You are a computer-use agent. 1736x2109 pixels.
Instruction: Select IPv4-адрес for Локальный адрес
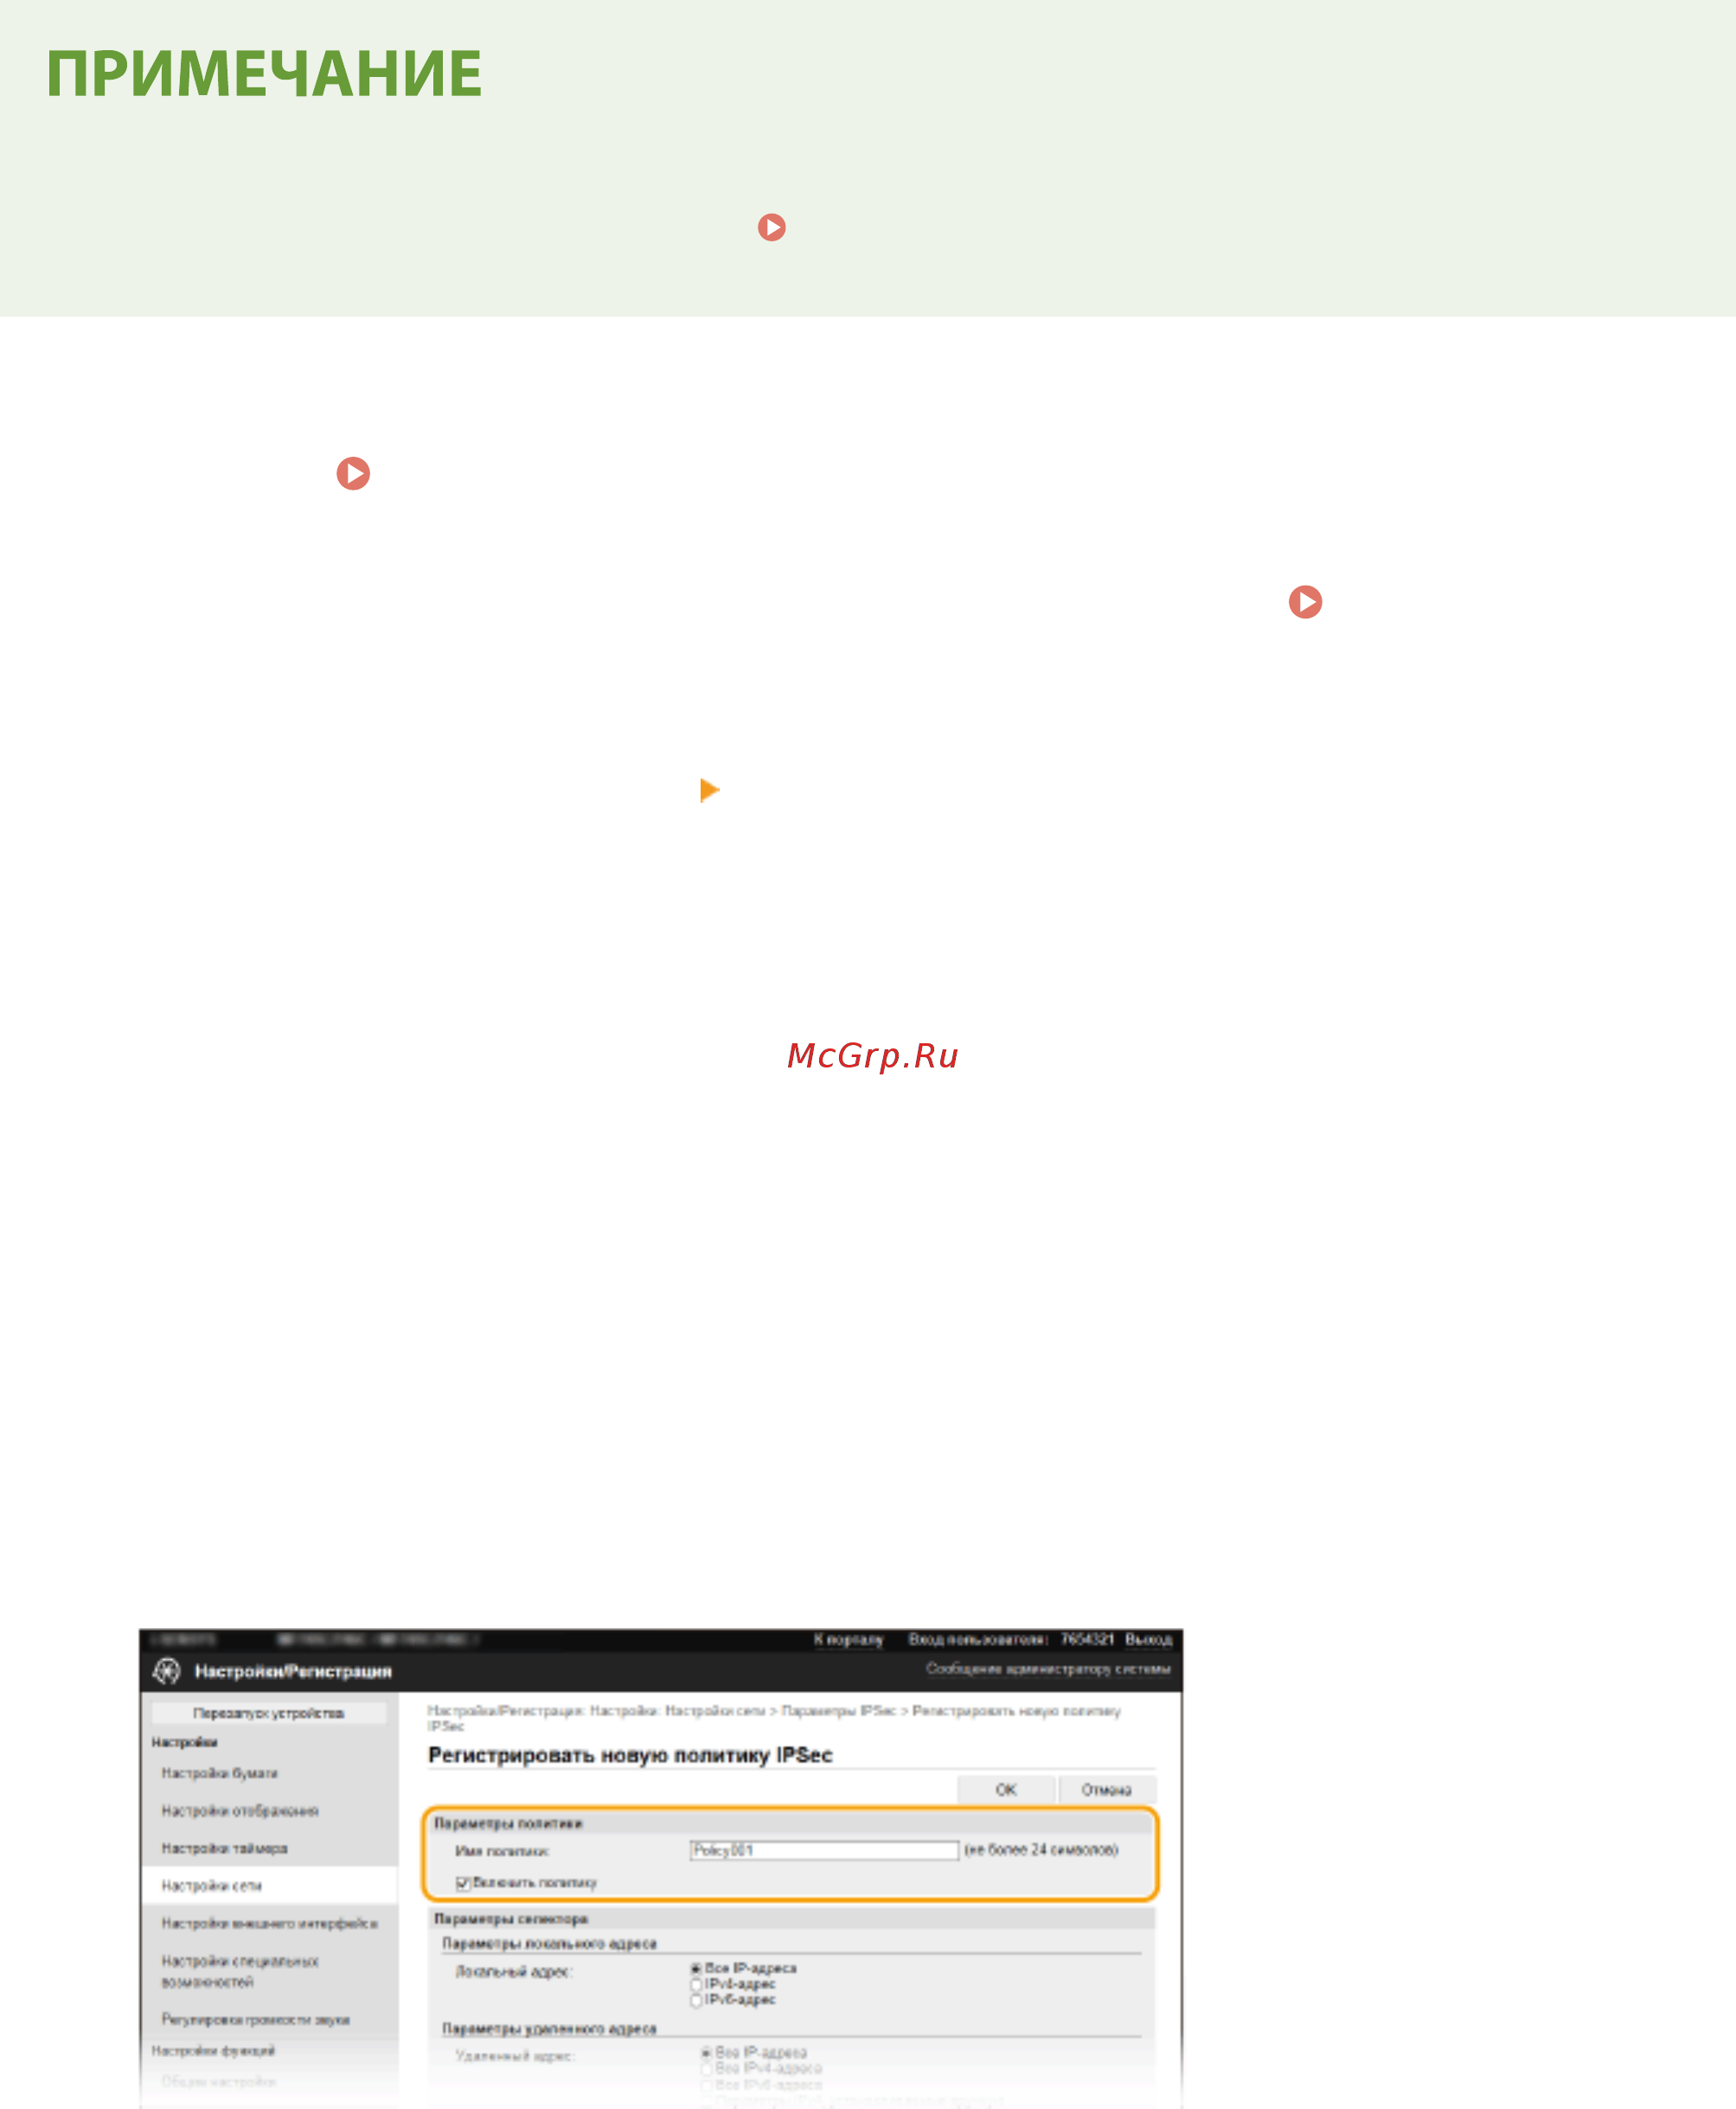click(696, 1984)
